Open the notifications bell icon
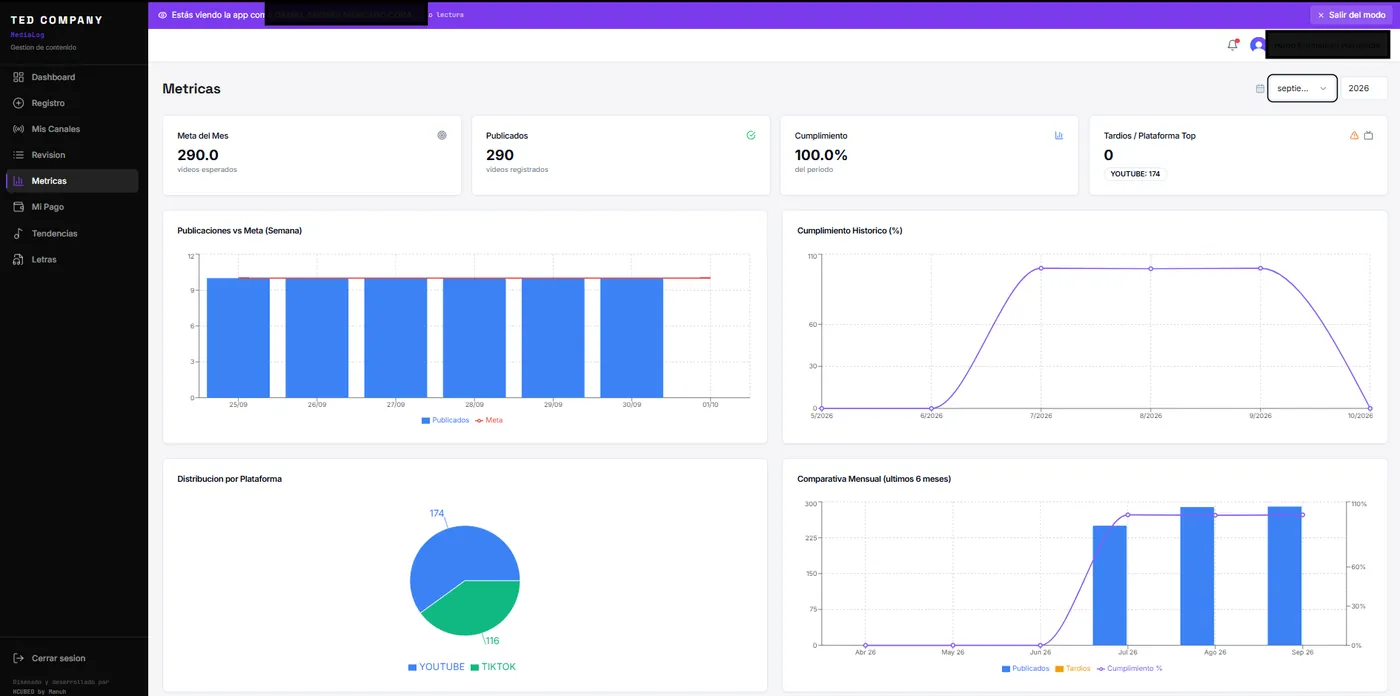 1232,45
